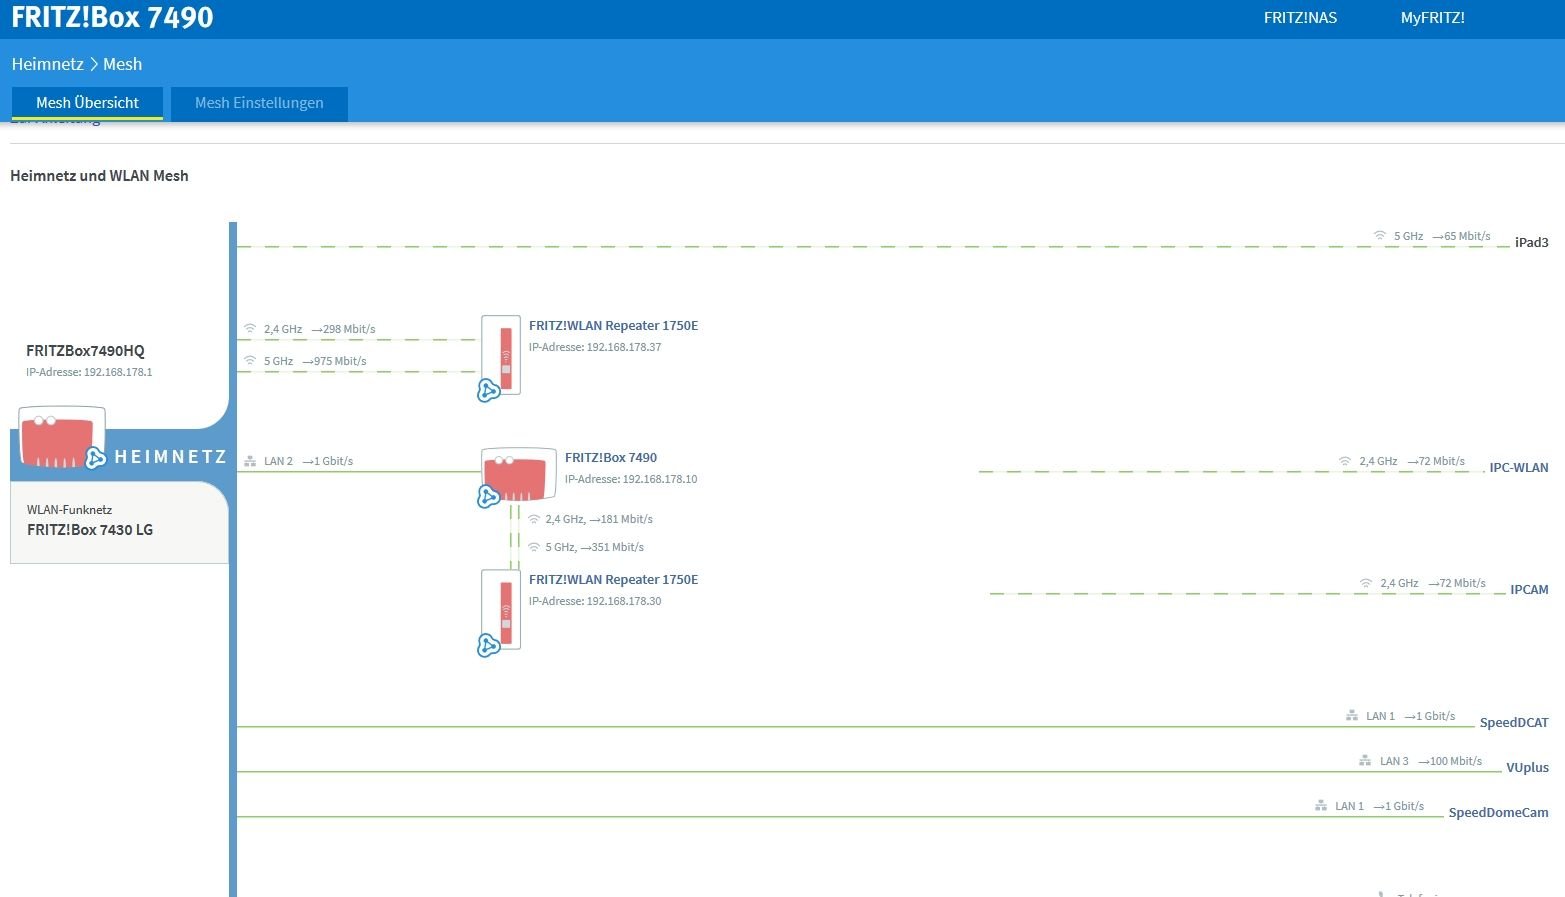1565x897 pixels.
Task: Click the FRITZBox7490HQ mesh master router icon
Action: 61,437
